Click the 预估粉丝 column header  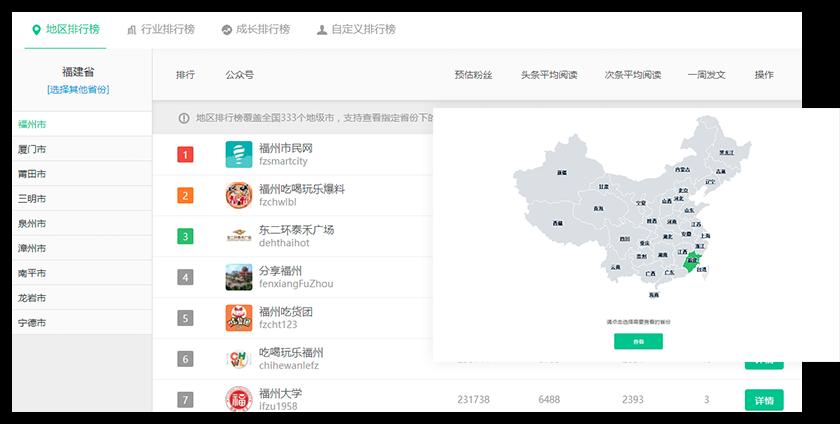(473, 75)
